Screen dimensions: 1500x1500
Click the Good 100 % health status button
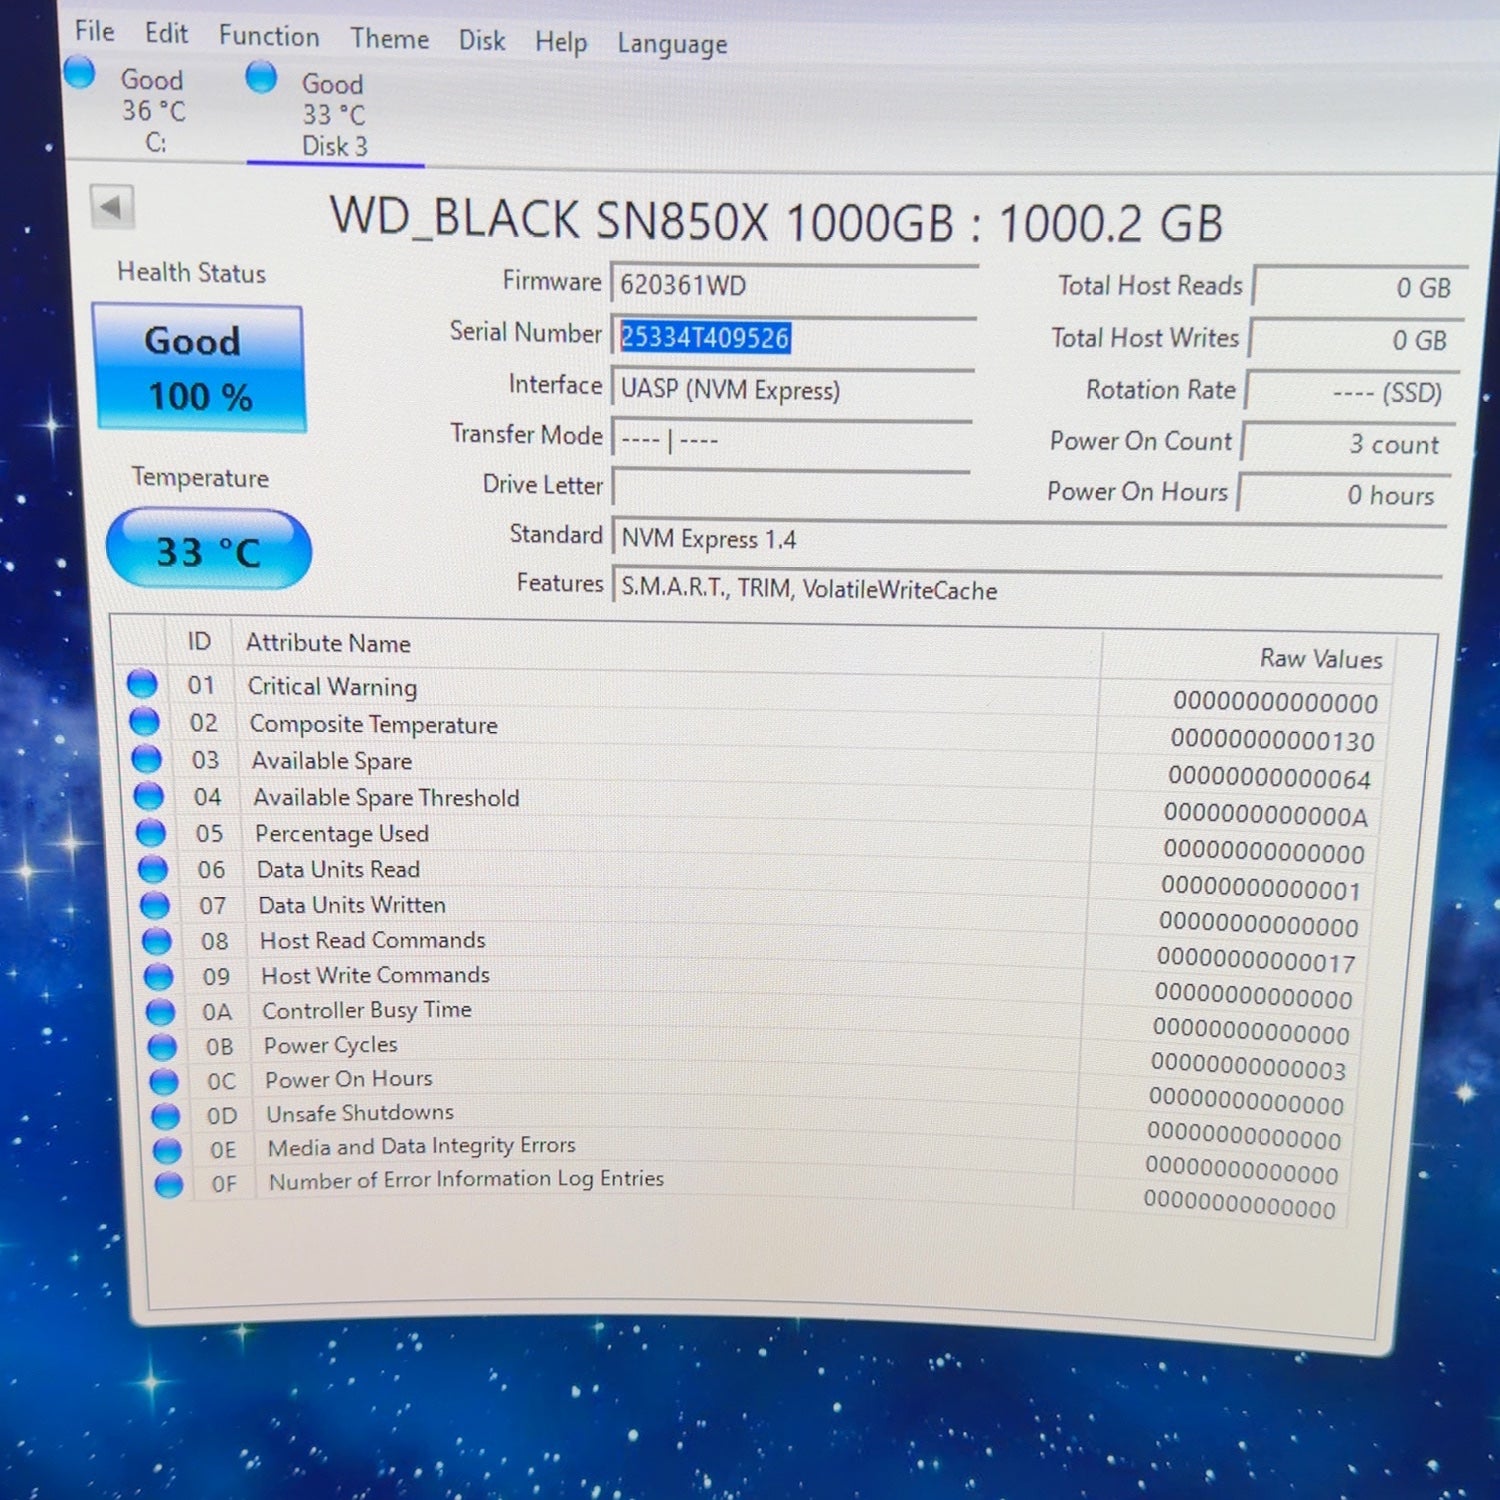click(200, 368)
